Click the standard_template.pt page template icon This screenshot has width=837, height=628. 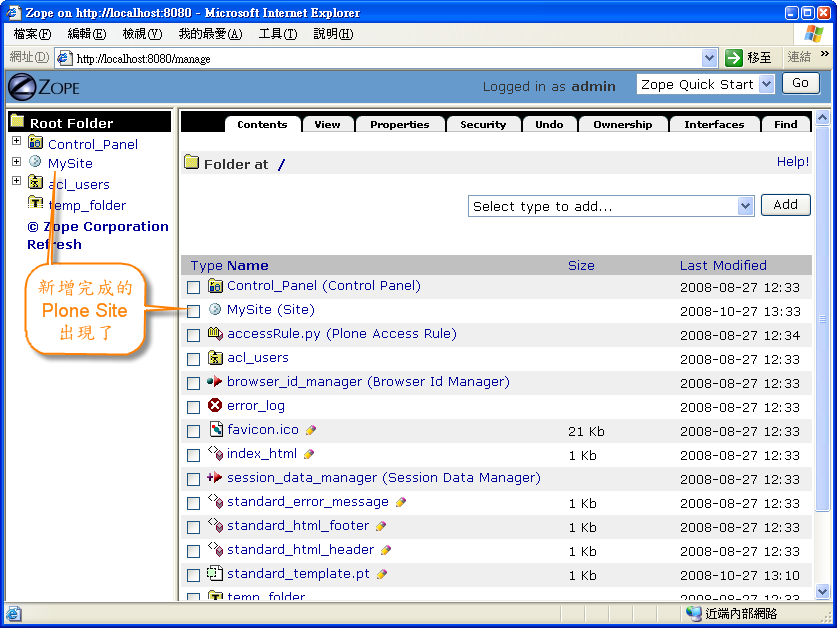tap(215, 574)
